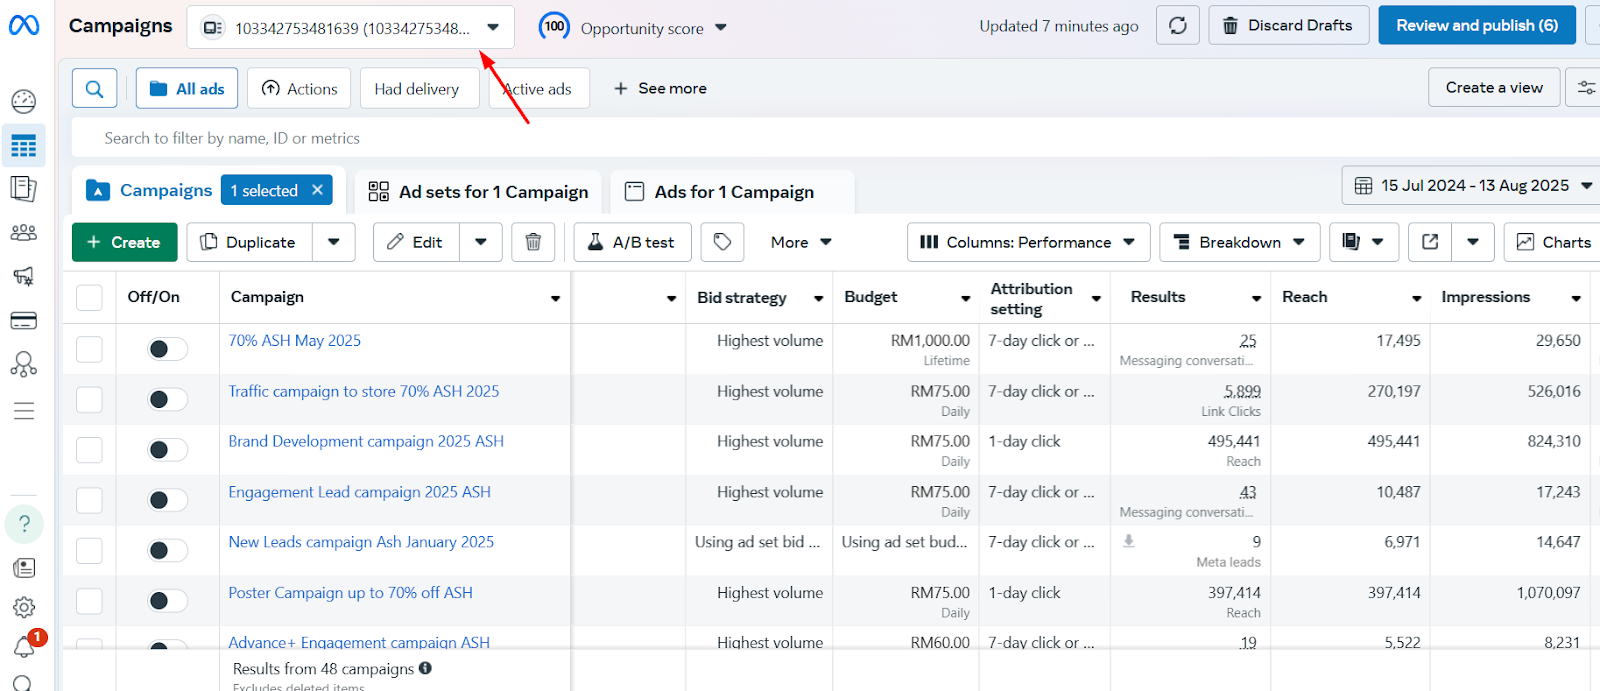Screen dimensions: 1600x691
Task: Tick checkbox for Engagement Lead campaign row
Action: tap(89, 500)
